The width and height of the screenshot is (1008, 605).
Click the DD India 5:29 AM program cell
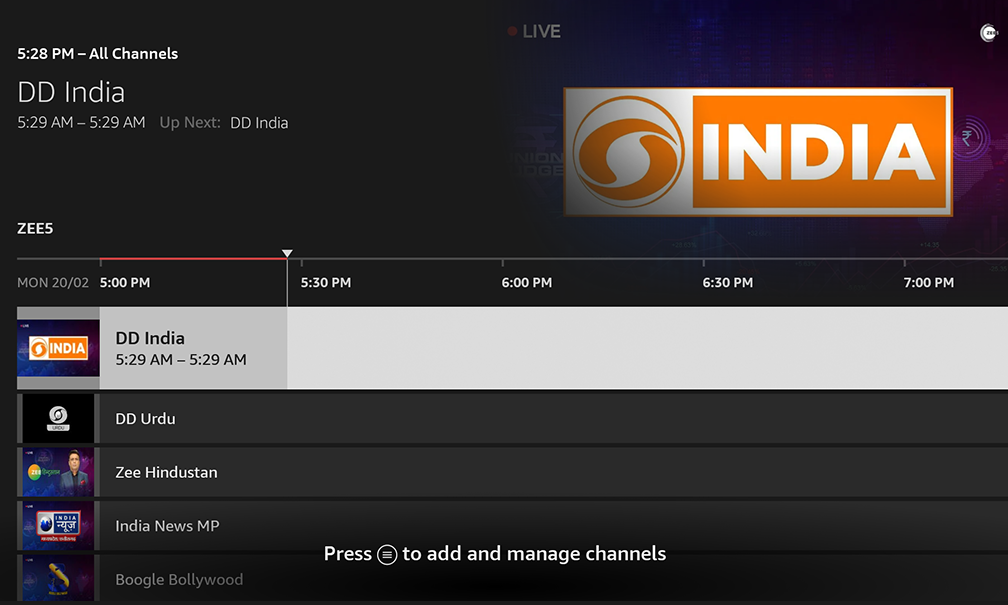[194, 348]
